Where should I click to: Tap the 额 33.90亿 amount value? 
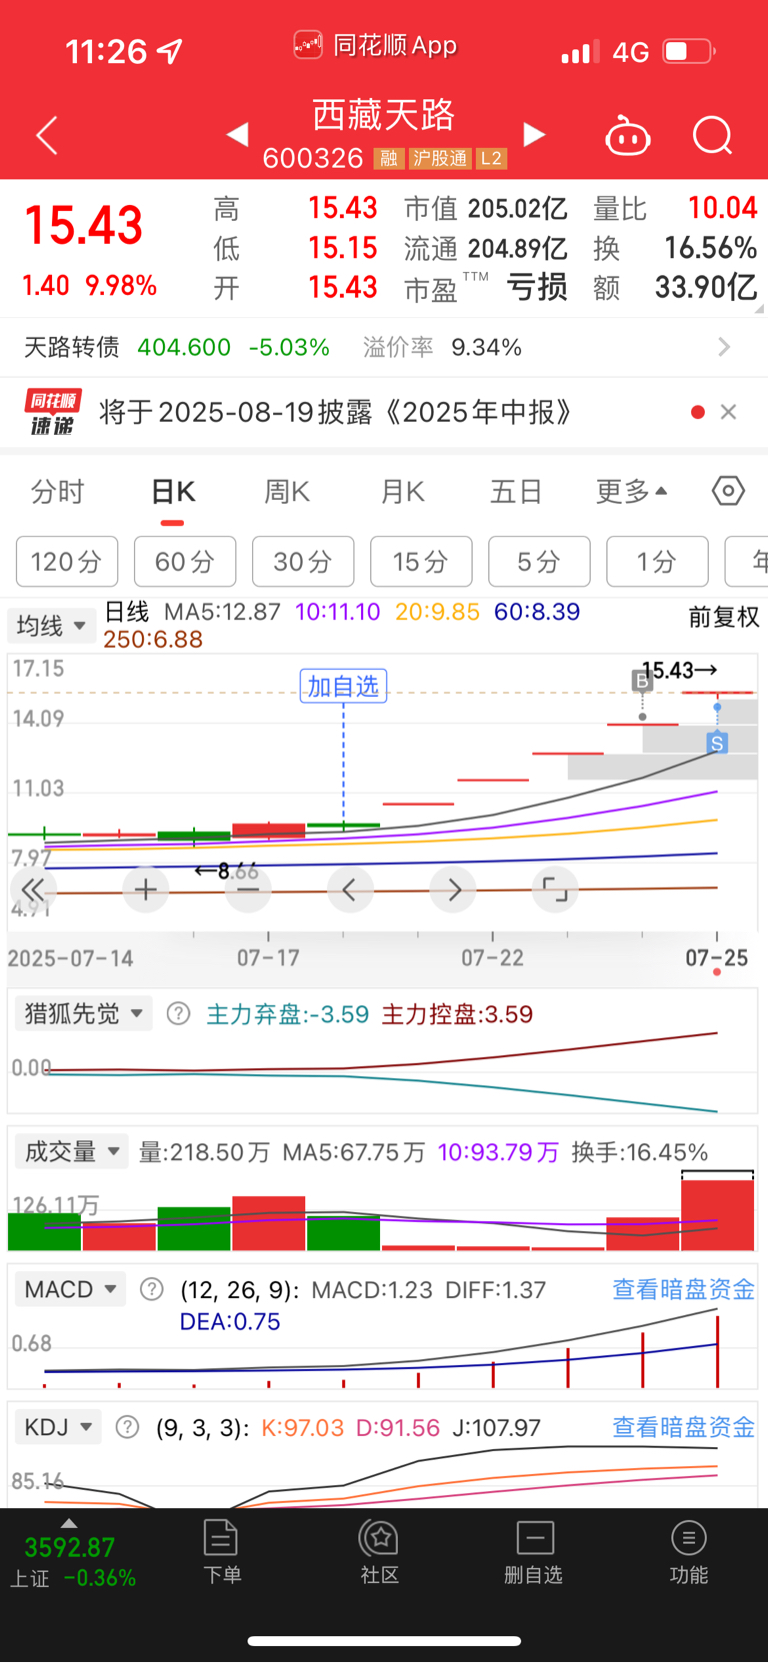[x=706, y=288]
